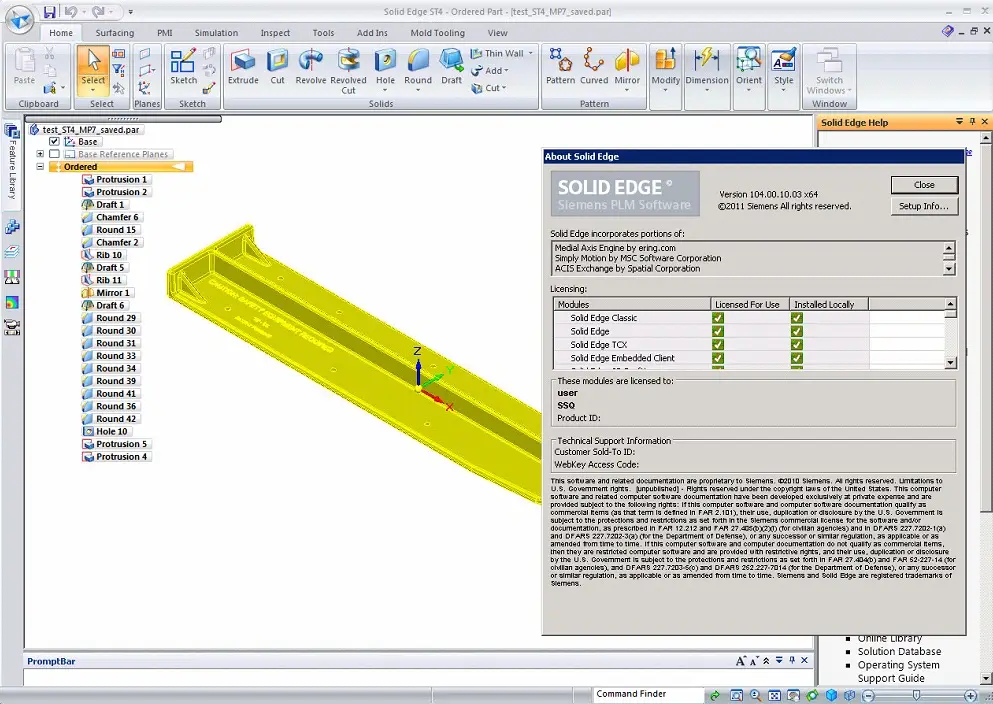
Task: Open the Inspect tab
Action: click(x=275, y=33)
